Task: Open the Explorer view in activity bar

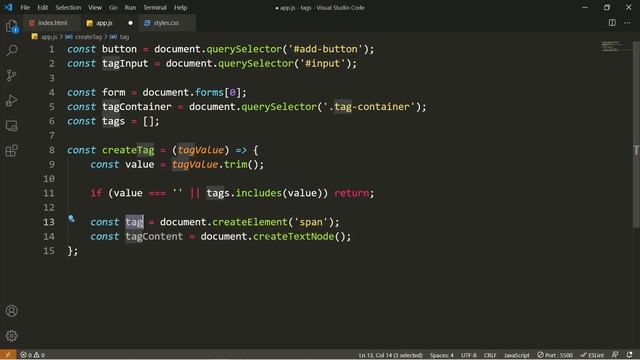Action: (11, 27)
